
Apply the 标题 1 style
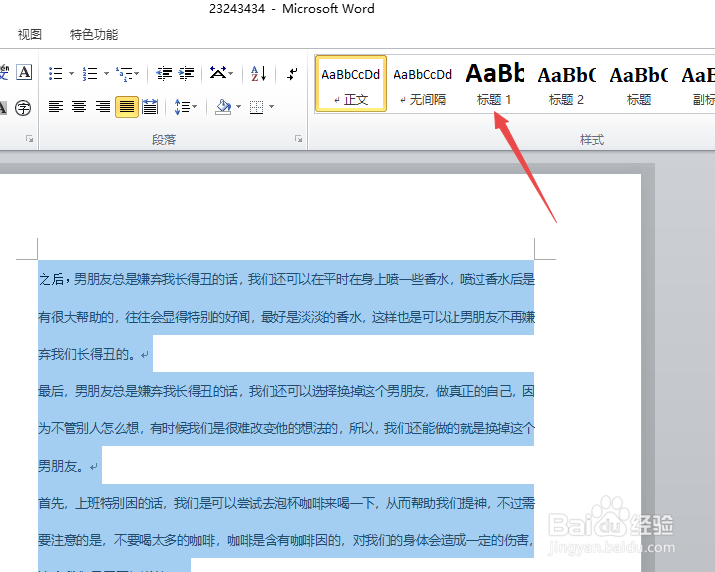click(x=494, y=84)
